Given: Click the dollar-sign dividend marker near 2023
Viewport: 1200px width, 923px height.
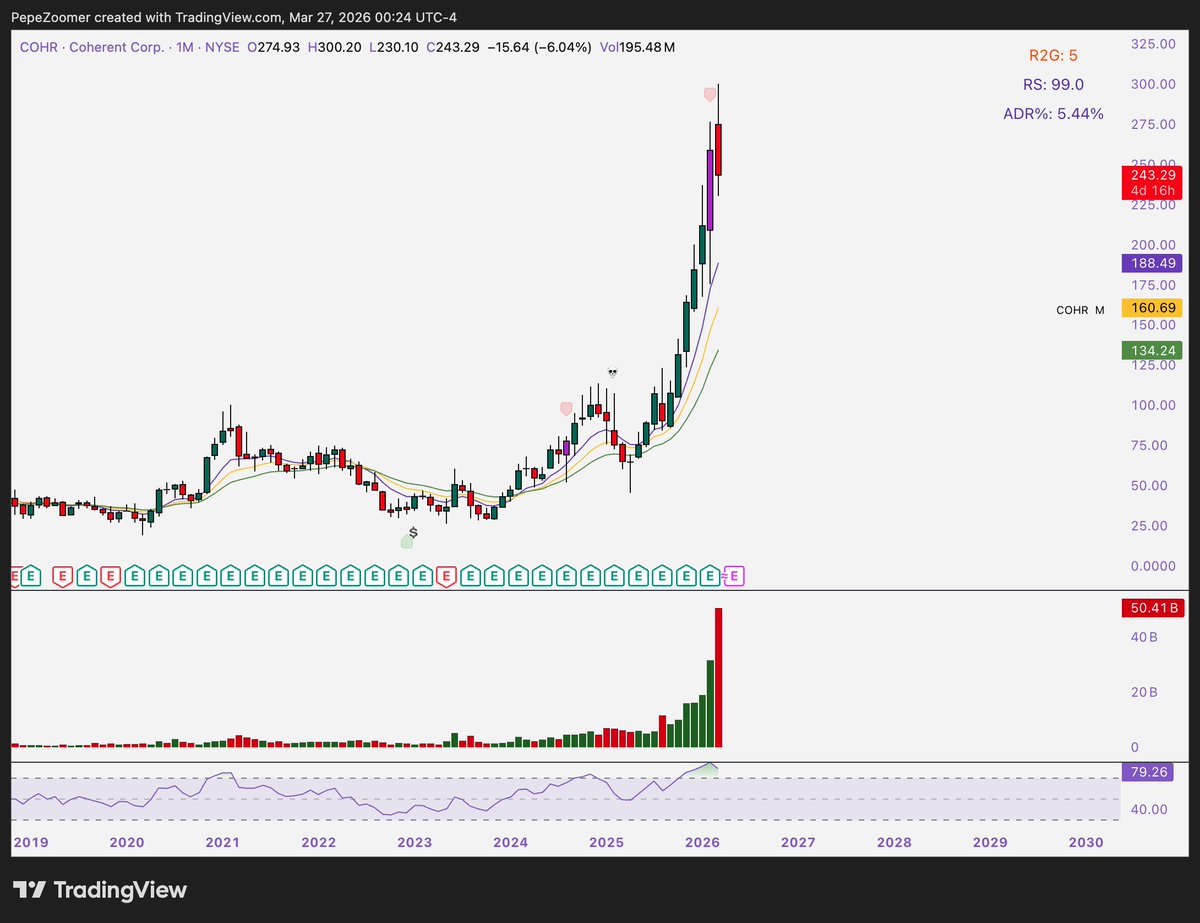Looking at the screenshot, I should (413, 533).
